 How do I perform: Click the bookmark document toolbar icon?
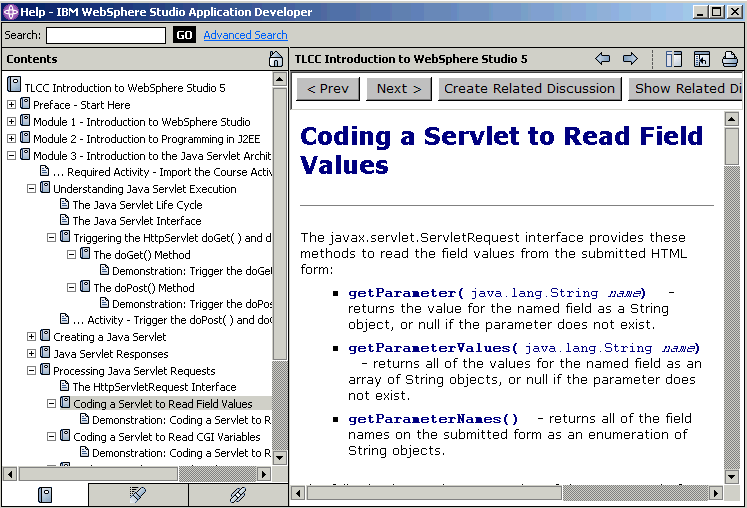click(702, 59)
